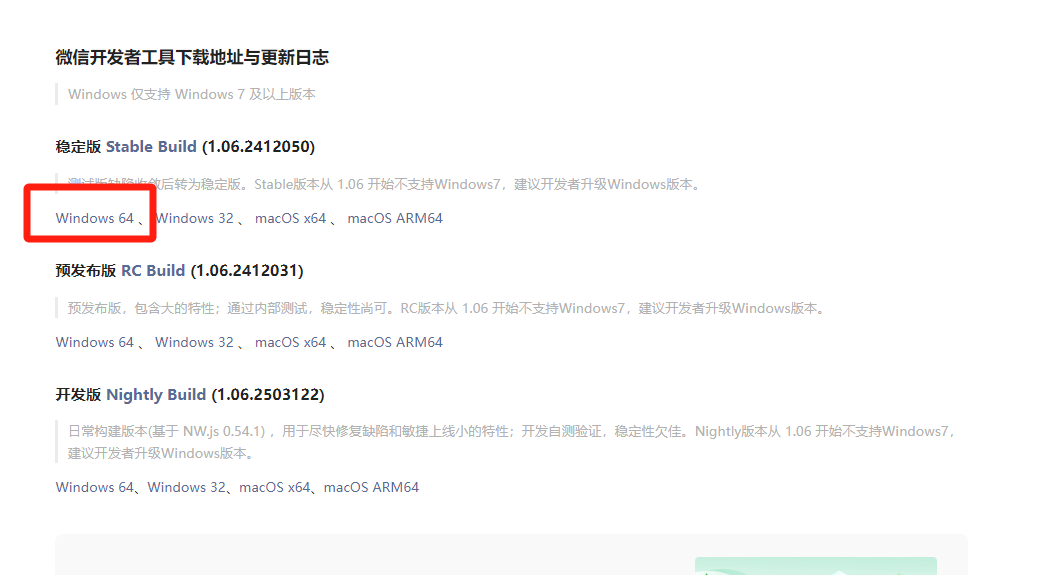Download Stable Build Windows 64 installer
Viewport: 1052px width, 575px height.
[95, 218]
